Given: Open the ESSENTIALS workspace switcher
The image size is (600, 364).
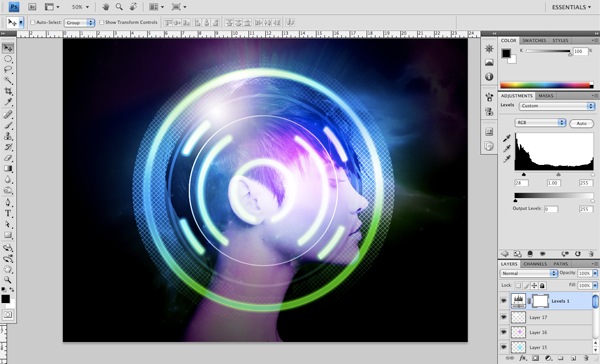Looking at the screenshot, I should click(x=571, y=7).
